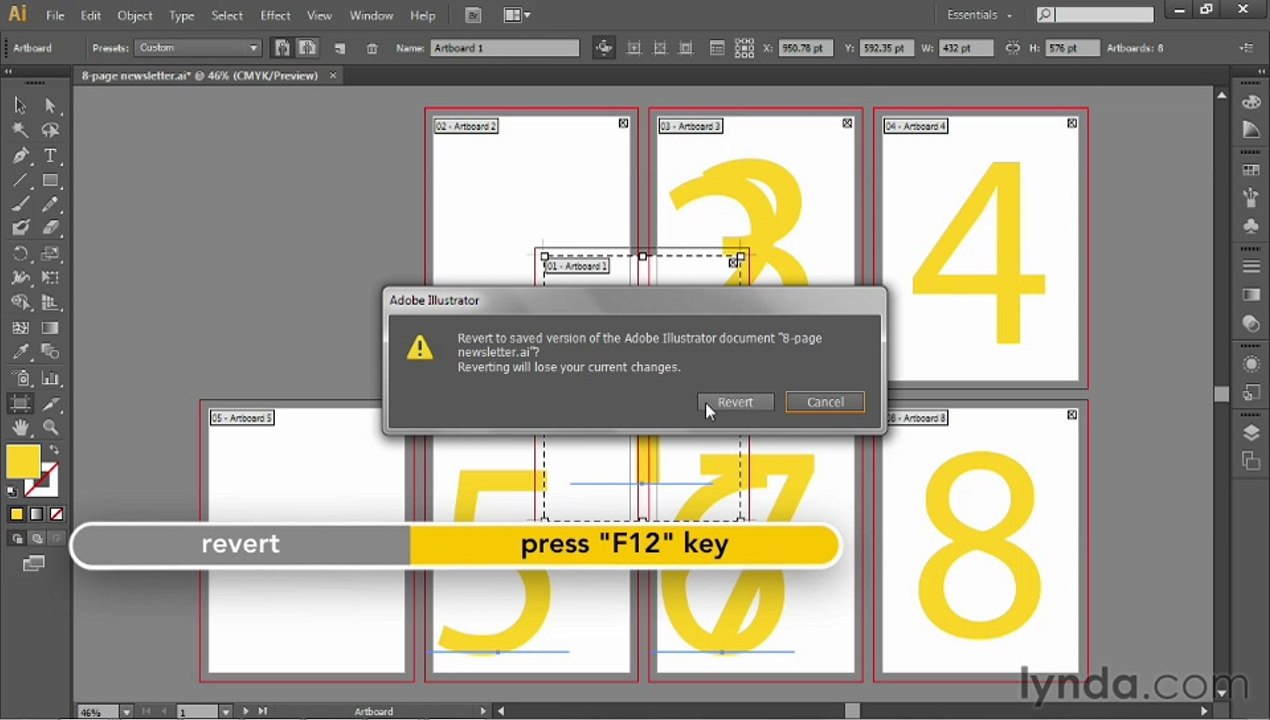The image size is (1270, 720).
Task: Select the Type tool
Action: pyautogui.click(x=50, y=155)
